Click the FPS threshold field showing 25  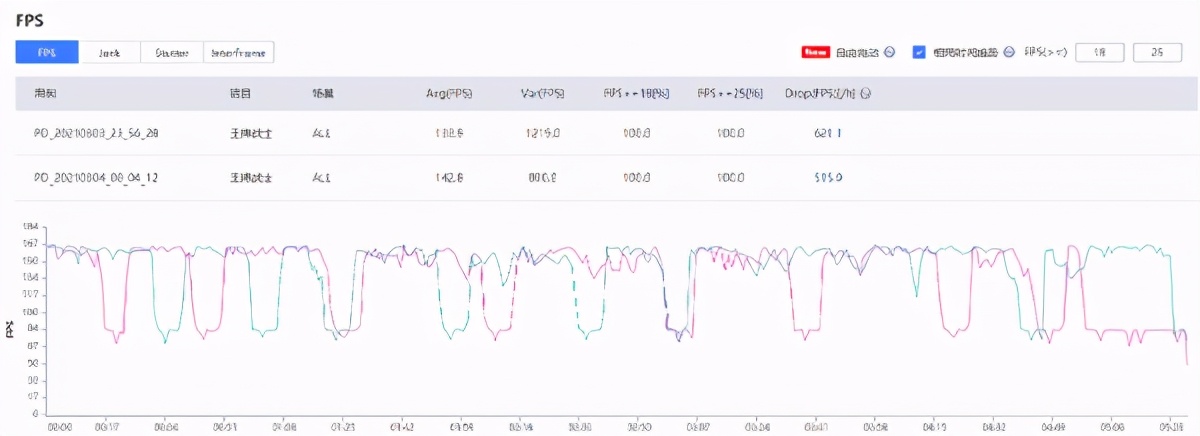[1157, 52]
